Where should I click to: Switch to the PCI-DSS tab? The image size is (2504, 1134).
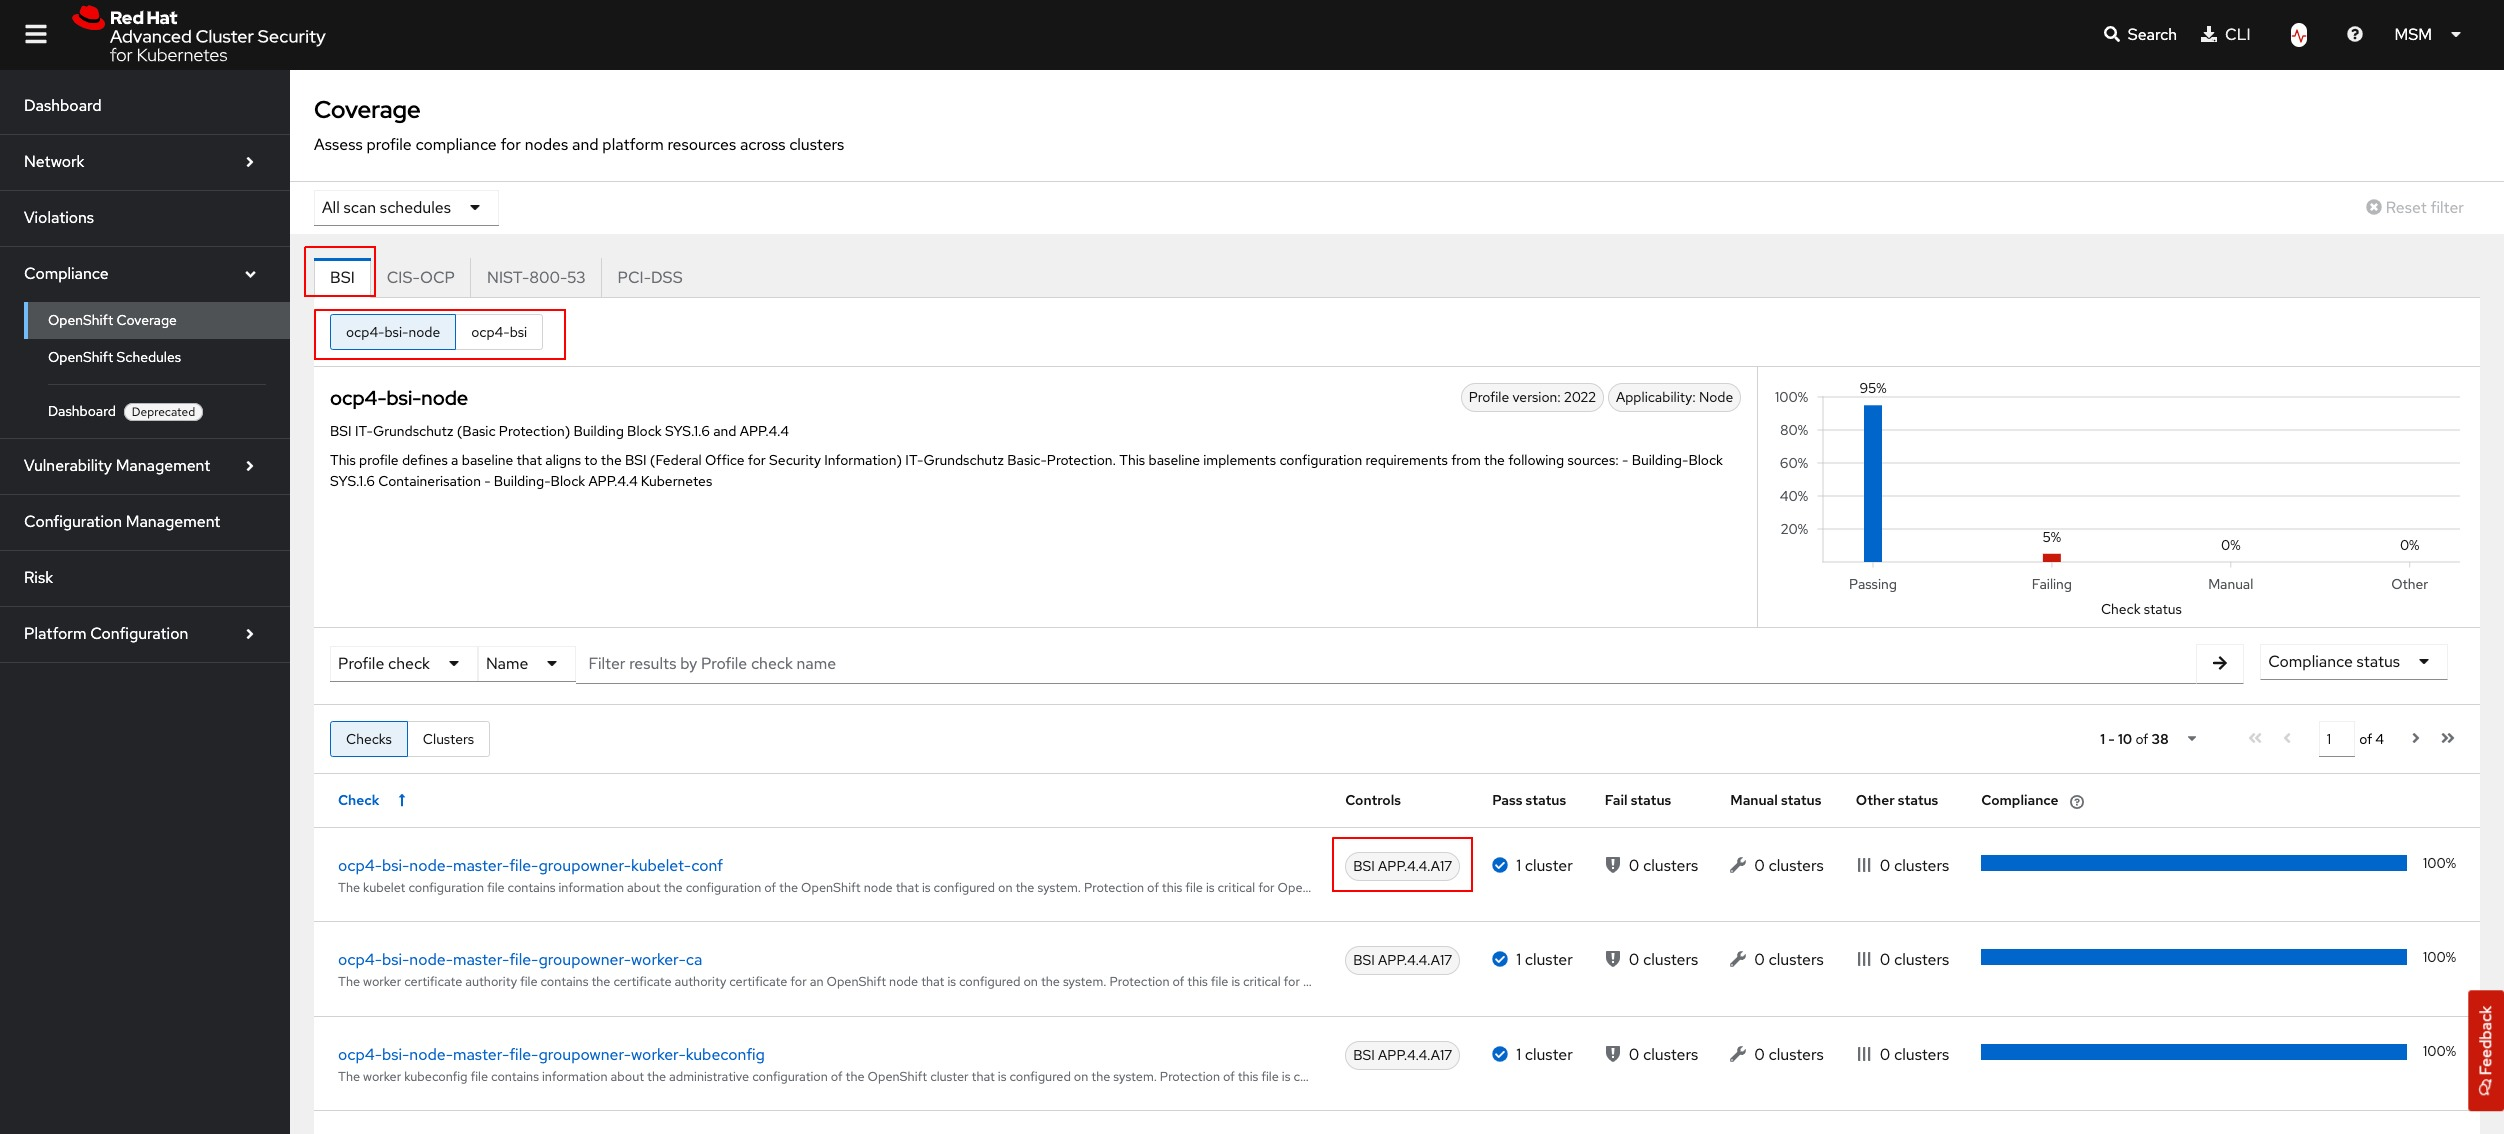click(x=649, y=277)
